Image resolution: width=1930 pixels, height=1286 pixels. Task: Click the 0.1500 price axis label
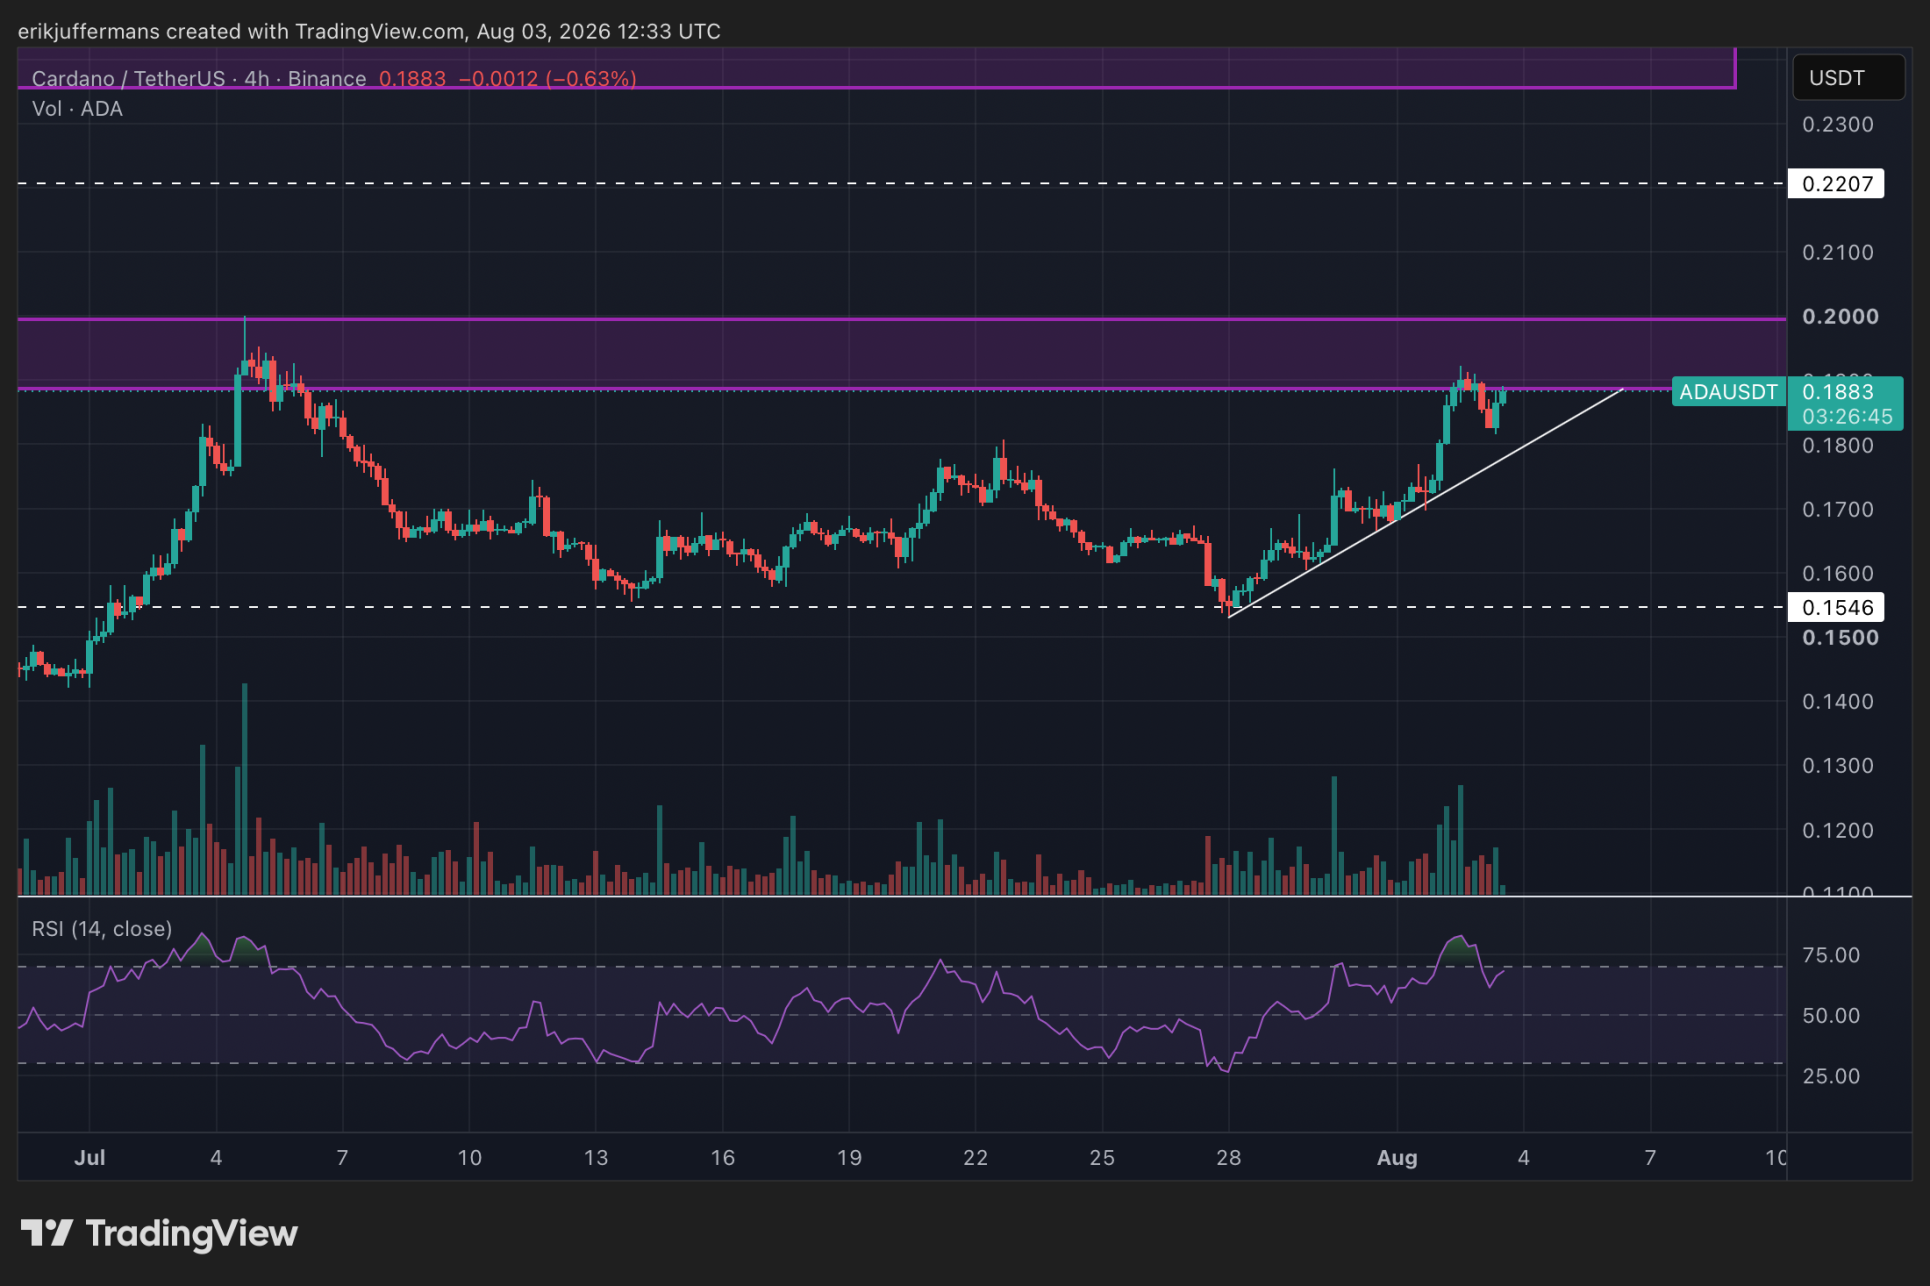click(x=1840, y=637)
